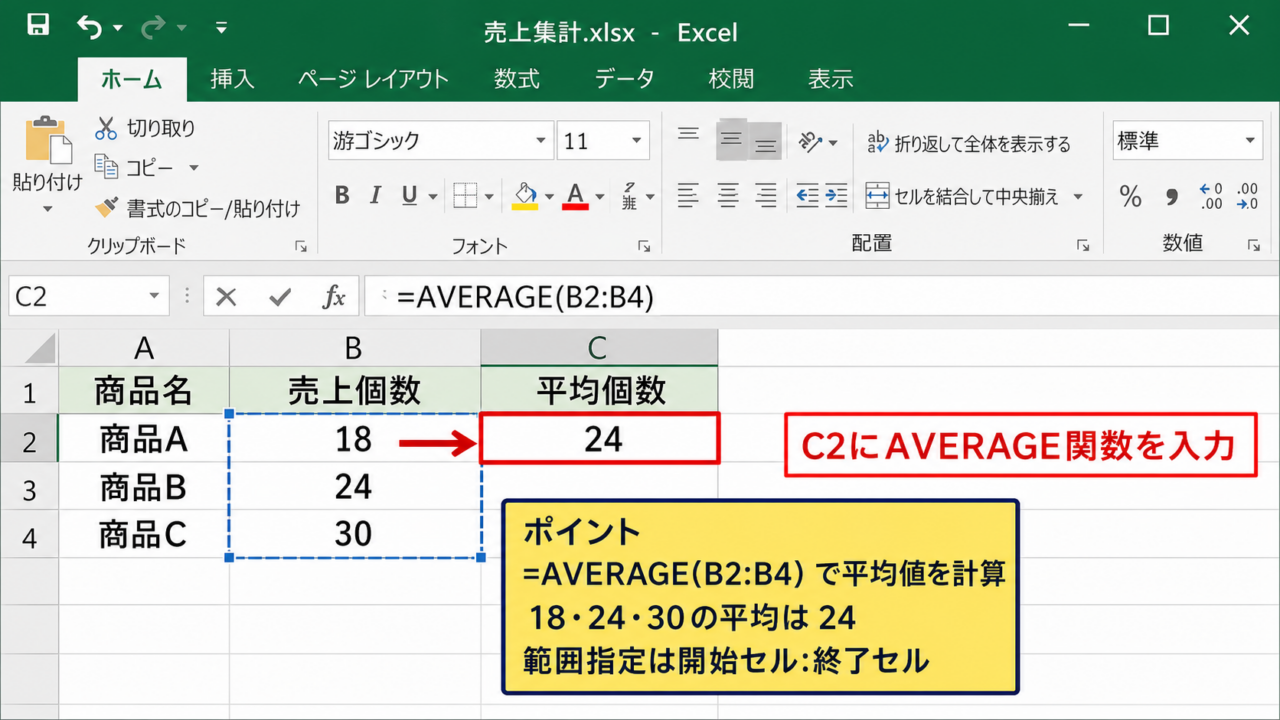Screen dimensions: 1280x720
Task: Click the Paste clipboard icon (貼り付け)
Action: pyautogui.click(x=47, y=141)
